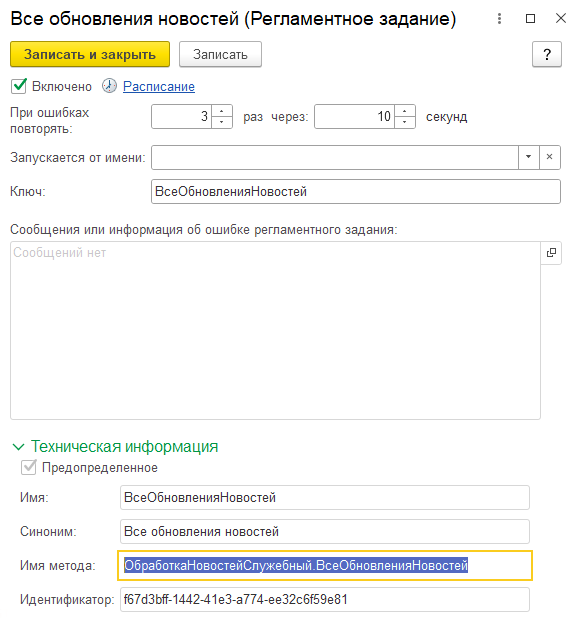
Task: Click the help question mark button
Action: tap(547, 54)
